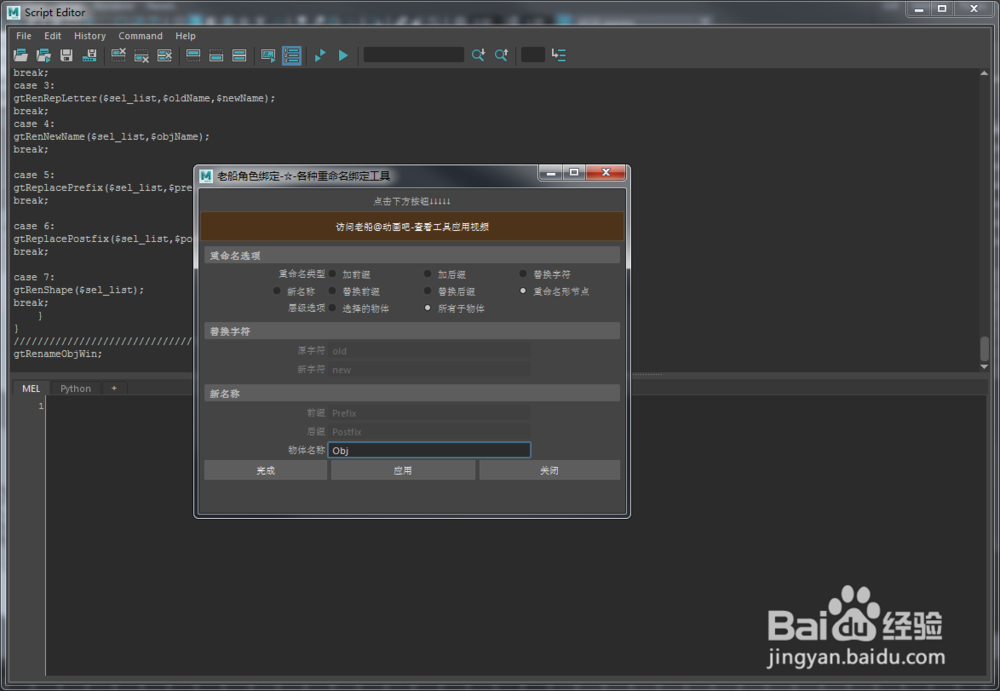Save script to shelf via toolbar icon
Image resolution: width=1000 pixels, height=691 pixels.
90,55
